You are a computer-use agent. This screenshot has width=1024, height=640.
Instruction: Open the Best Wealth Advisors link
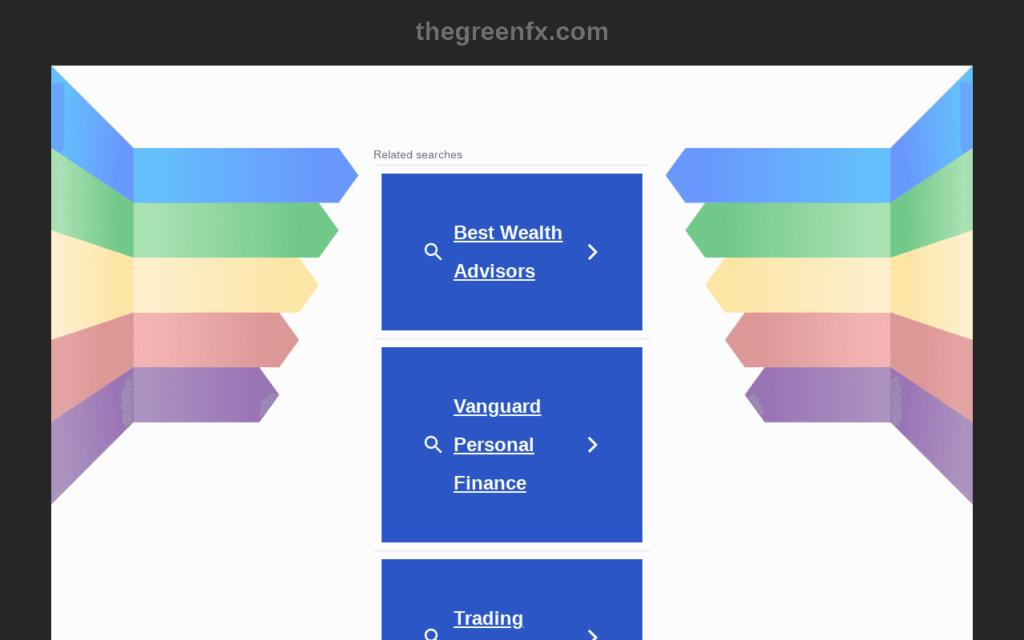(507, 251)
